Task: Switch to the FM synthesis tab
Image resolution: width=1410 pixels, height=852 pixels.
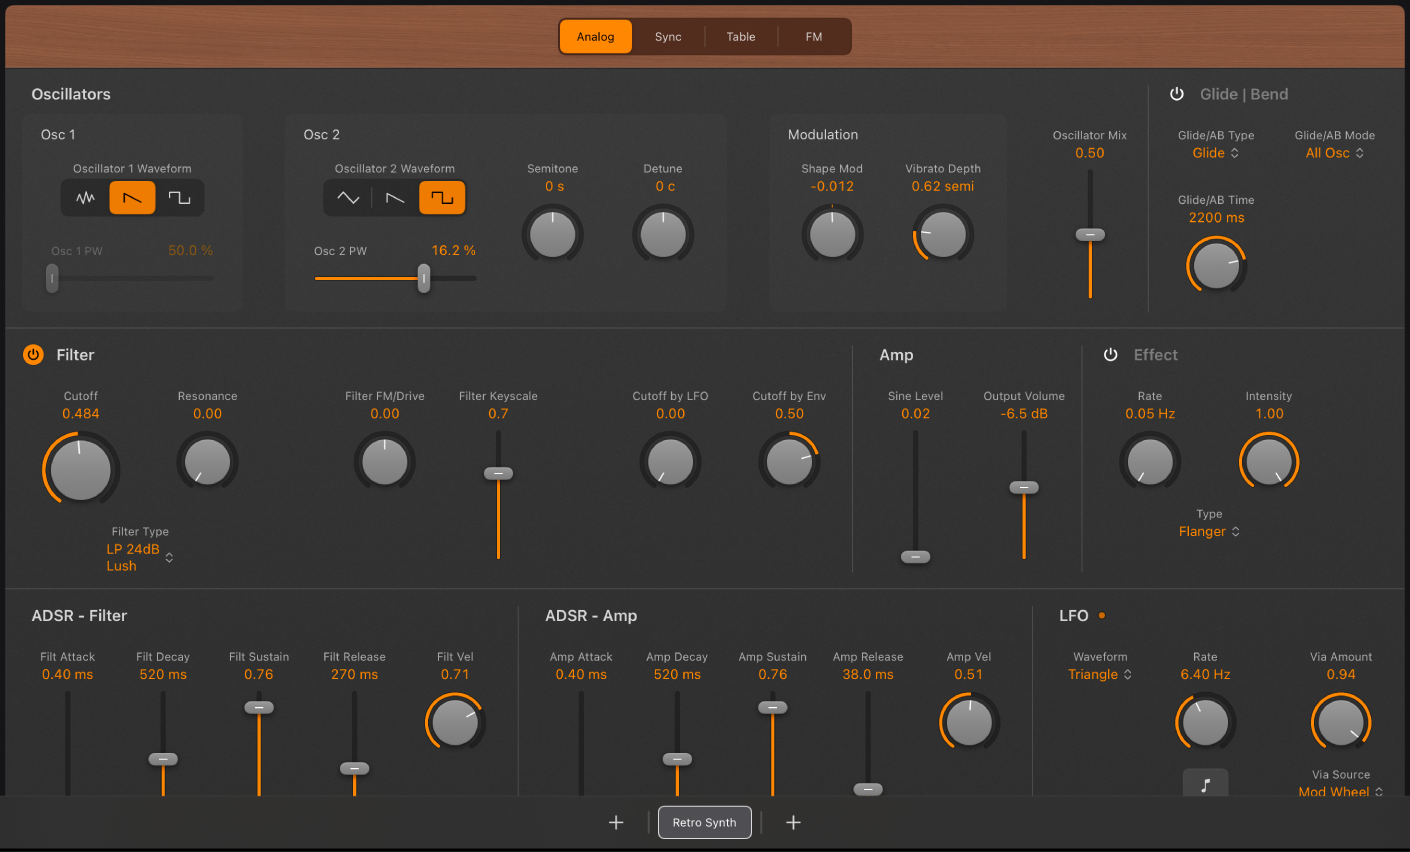Action: tap(813, 36)
